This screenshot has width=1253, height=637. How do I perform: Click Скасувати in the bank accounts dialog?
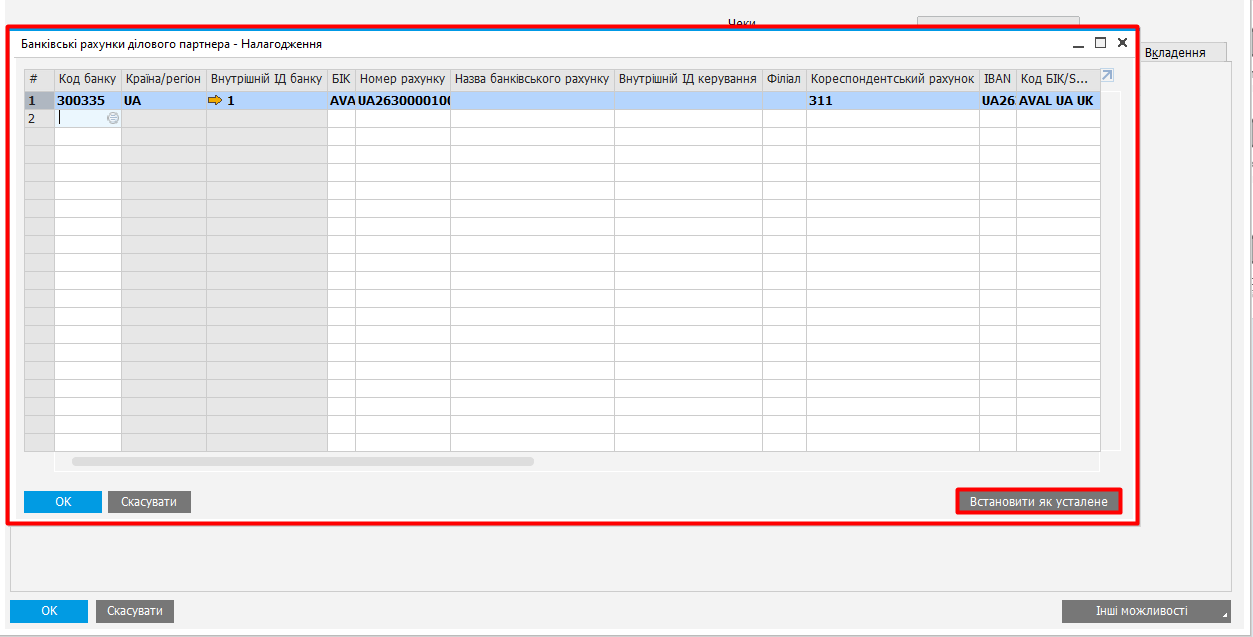pyautogui.click(x=149, y=502)
